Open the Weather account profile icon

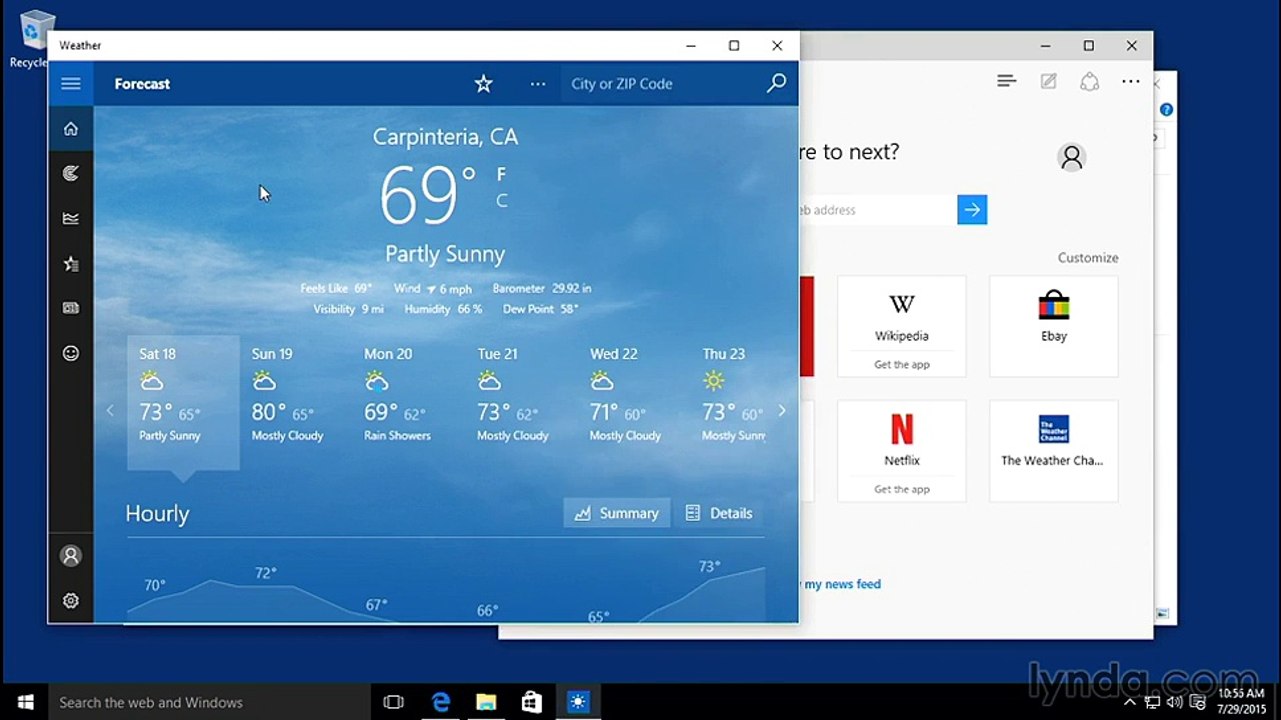70,556
